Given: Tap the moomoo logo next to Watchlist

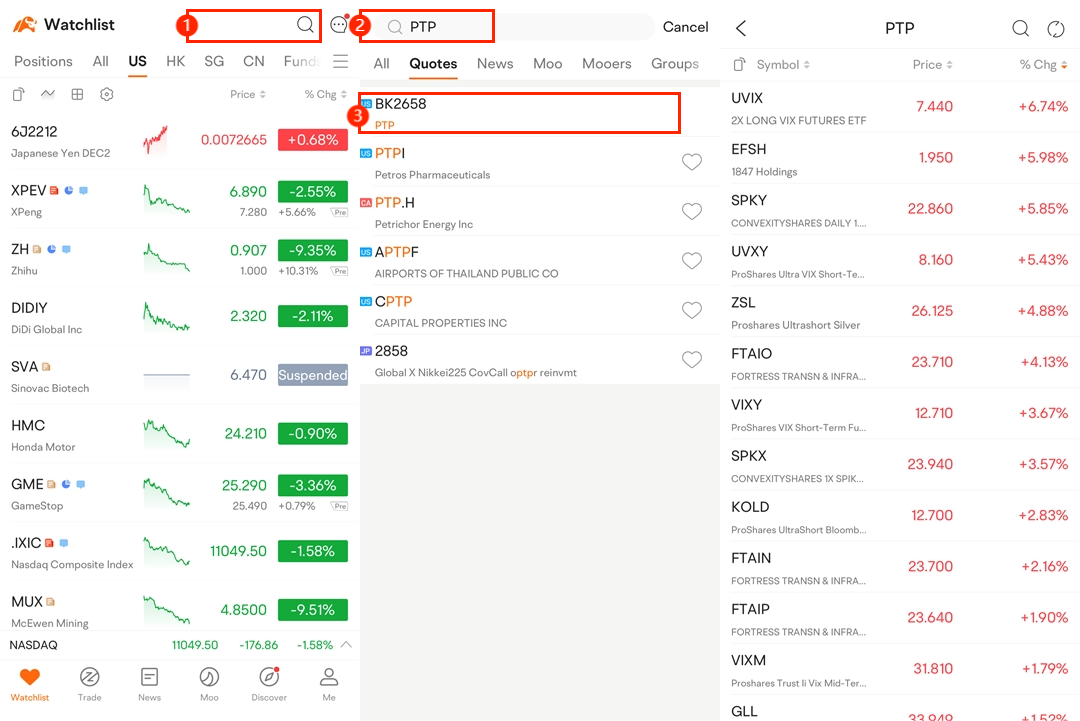Looking at the screenshot, I should point(25,25).
